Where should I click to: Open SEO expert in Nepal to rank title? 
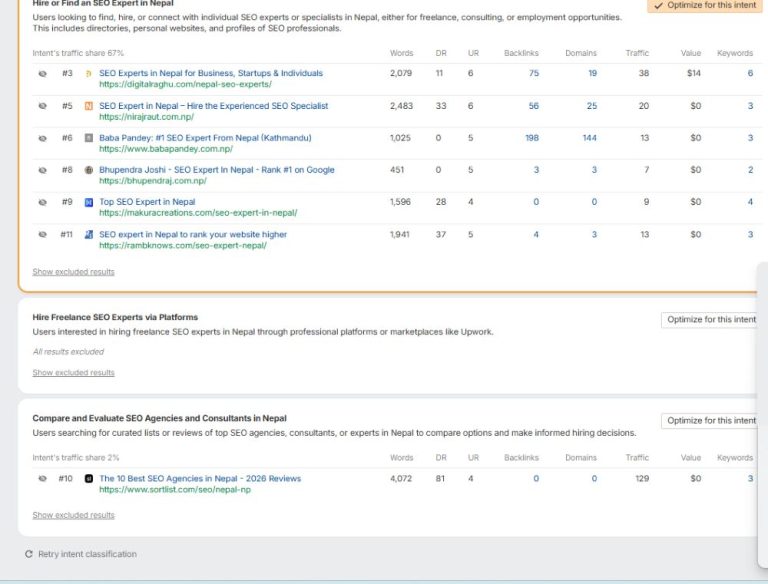tap(193, 234)
